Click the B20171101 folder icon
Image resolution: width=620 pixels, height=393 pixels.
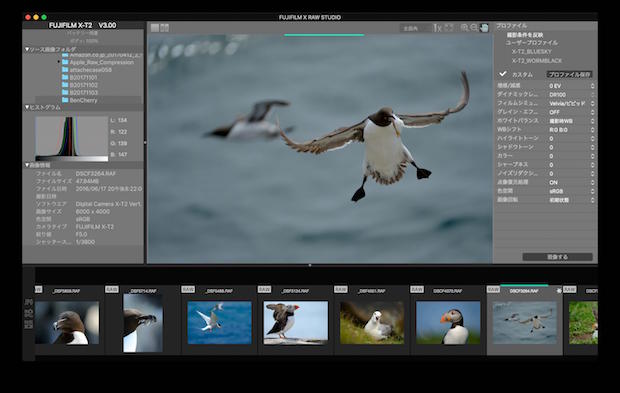[x=65, y=77]
